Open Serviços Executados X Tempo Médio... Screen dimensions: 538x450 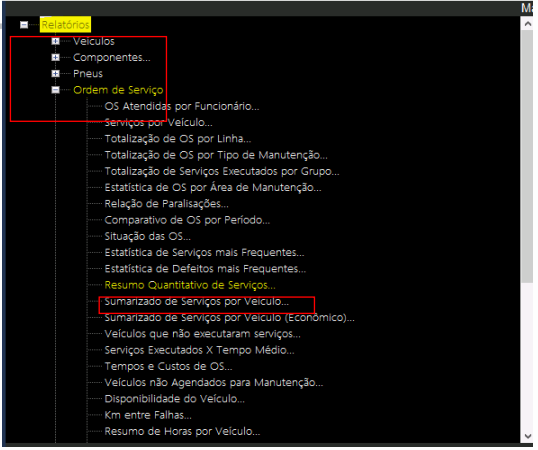click(199, 350)
